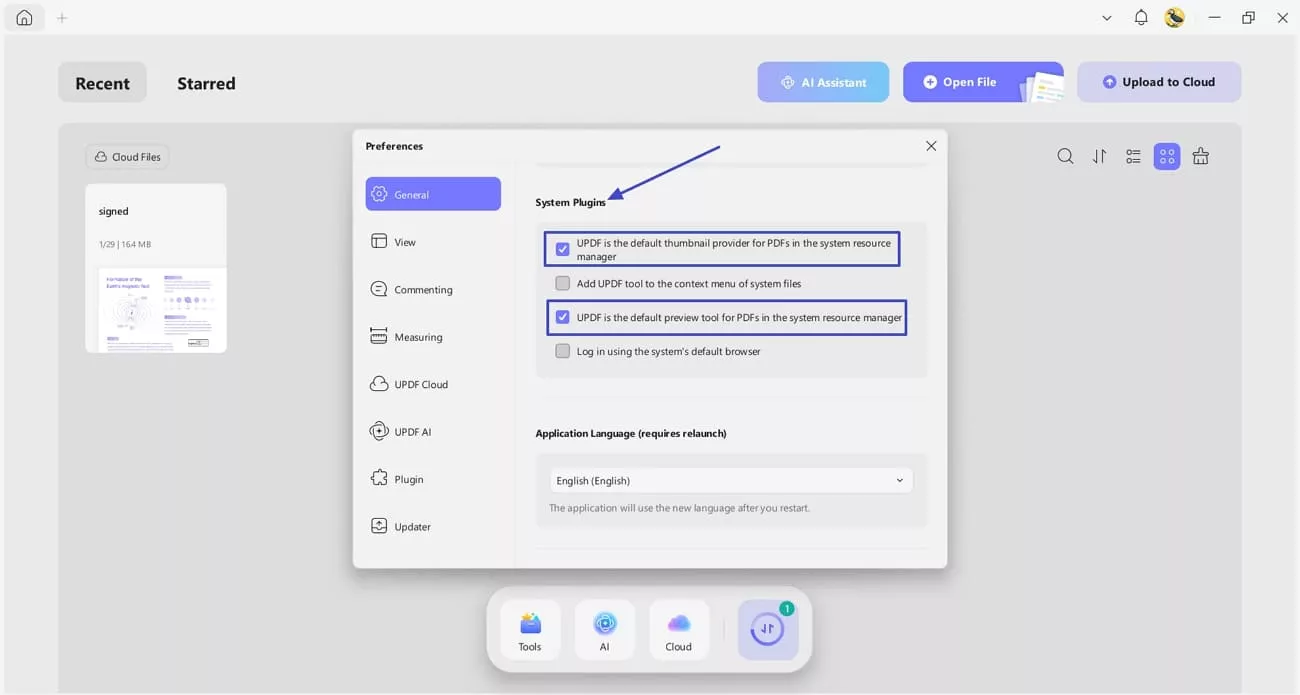Image resolution: width=1300 pixels, height=695 pixels.
Task: Click the AI Assistant button
Action: tap(823, 82)
